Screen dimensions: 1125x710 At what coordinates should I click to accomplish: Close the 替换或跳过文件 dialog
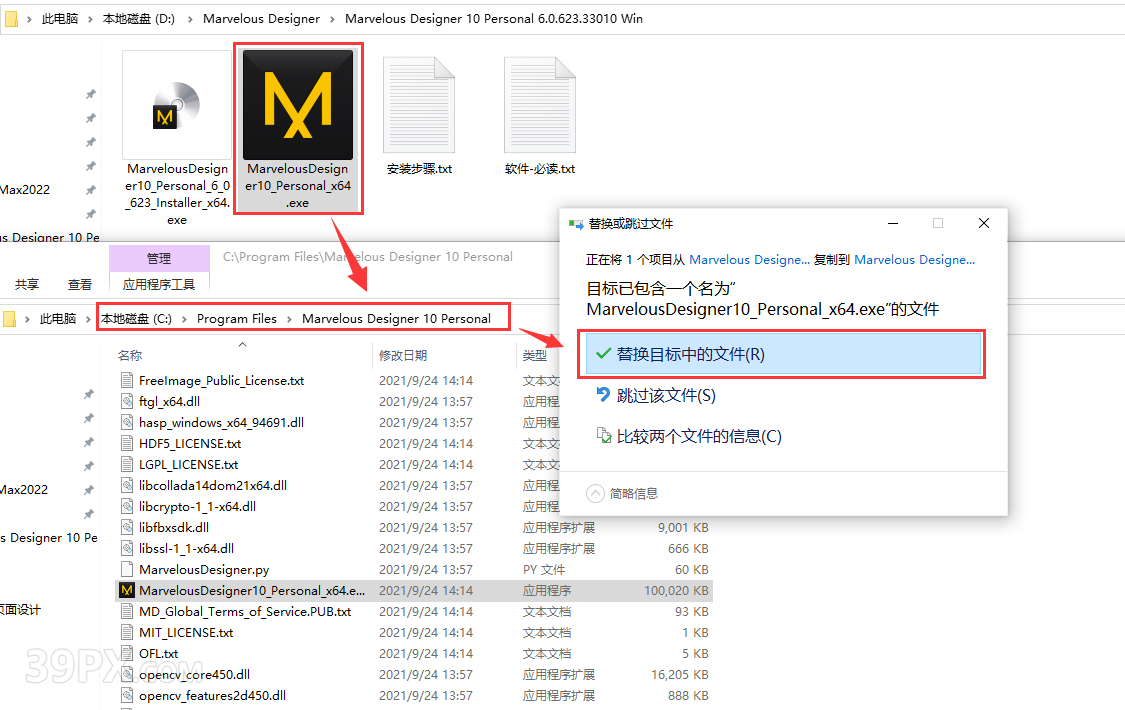pyautogui.click(x=984, y=223)
